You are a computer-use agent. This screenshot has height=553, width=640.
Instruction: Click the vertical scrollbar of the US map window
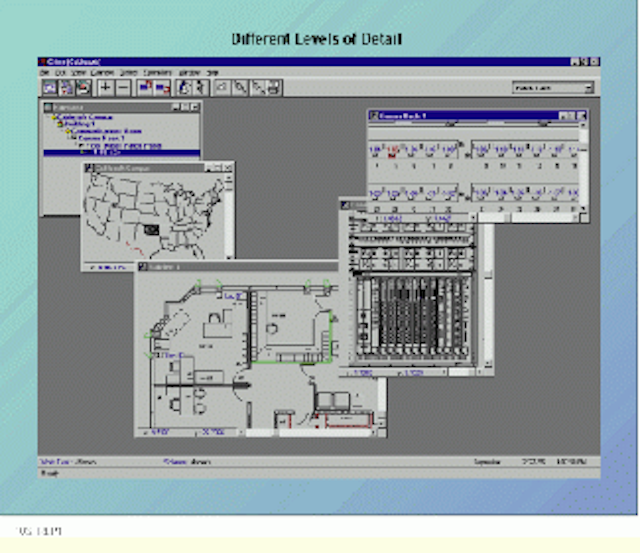point(229,216)
